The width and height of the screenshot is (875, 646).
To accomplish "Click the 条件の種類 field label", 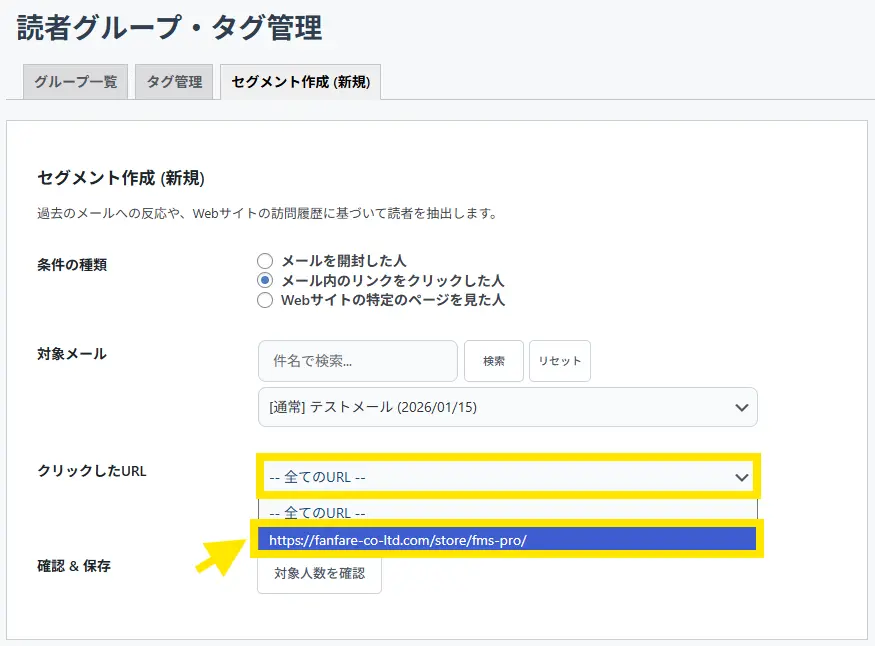I will [72, 265].
